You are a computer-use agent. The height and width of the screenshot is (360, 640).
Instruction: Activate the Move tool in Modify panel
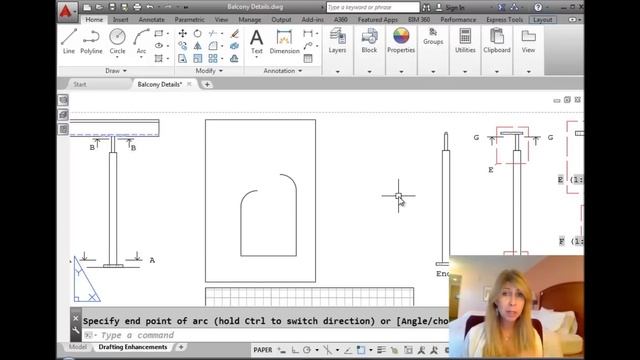point(182,33)
